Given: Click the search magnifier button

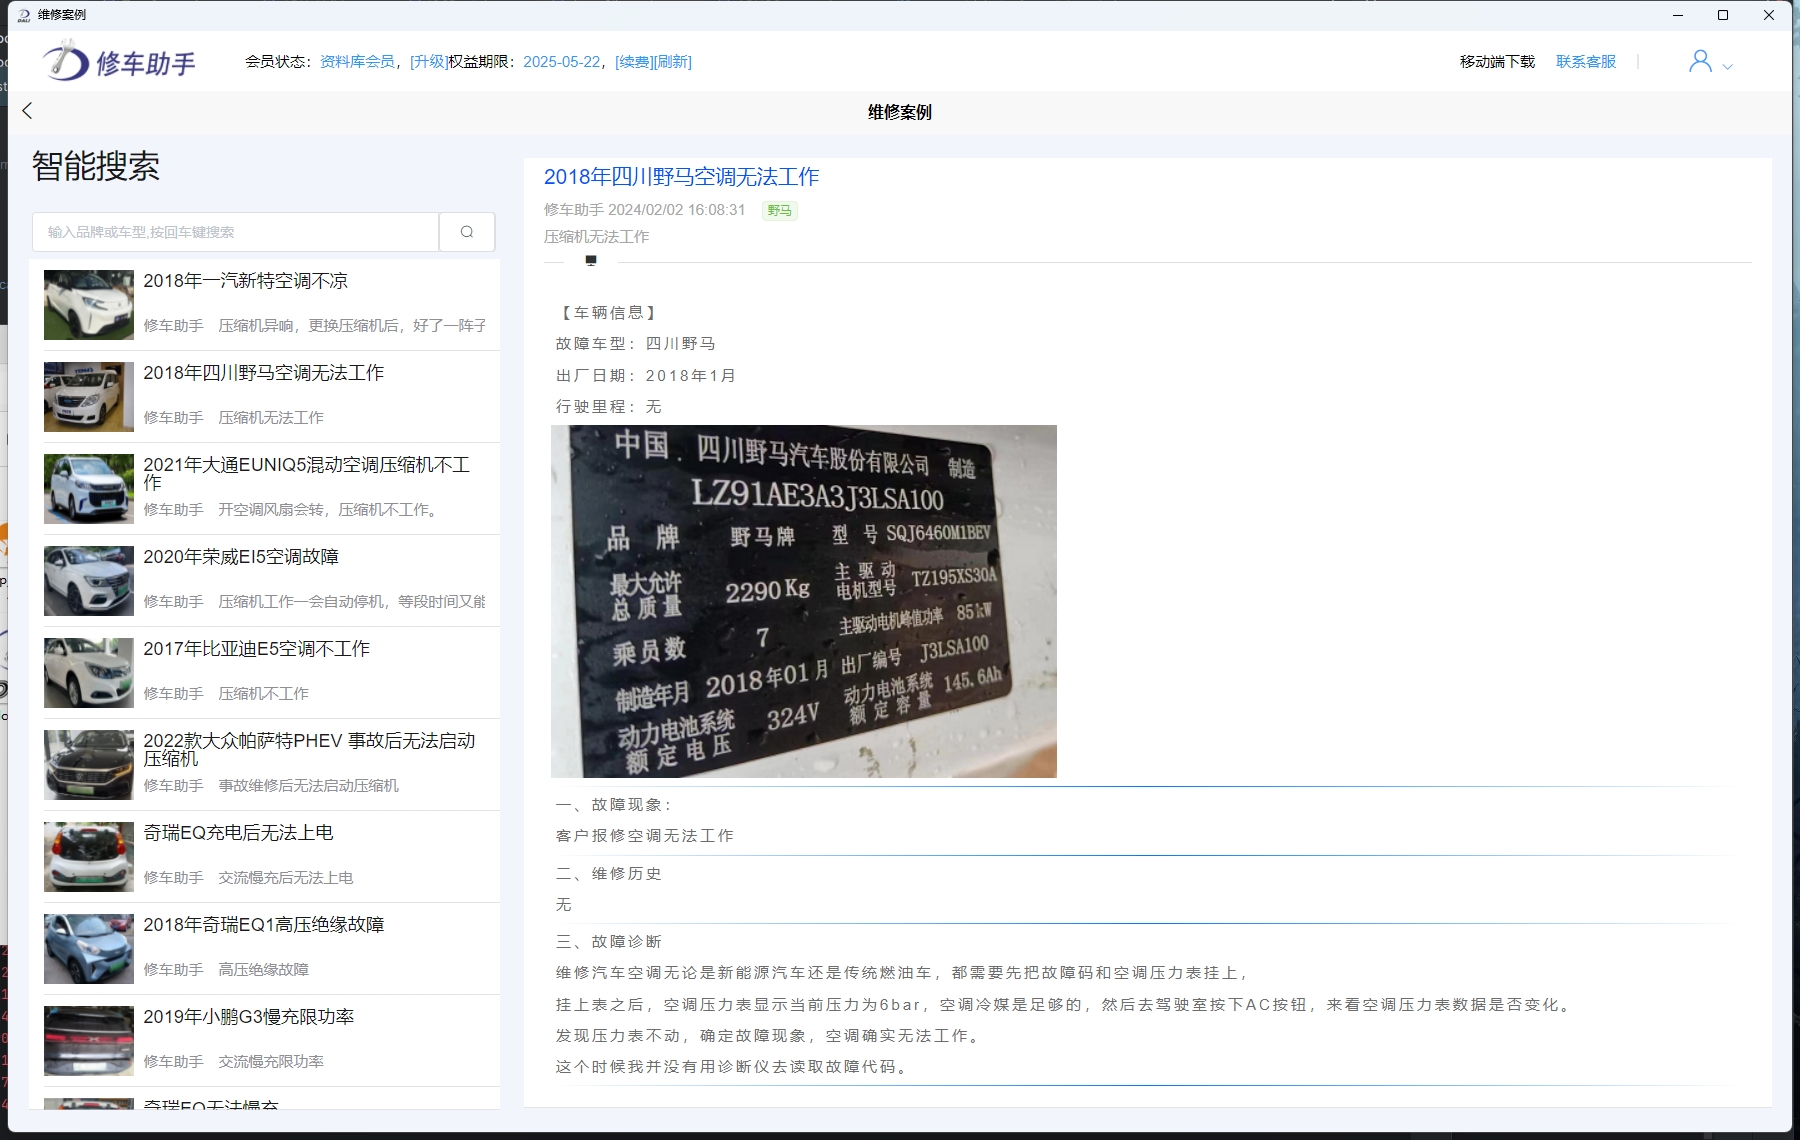Looking at the screenshot, I should (467, 232).
